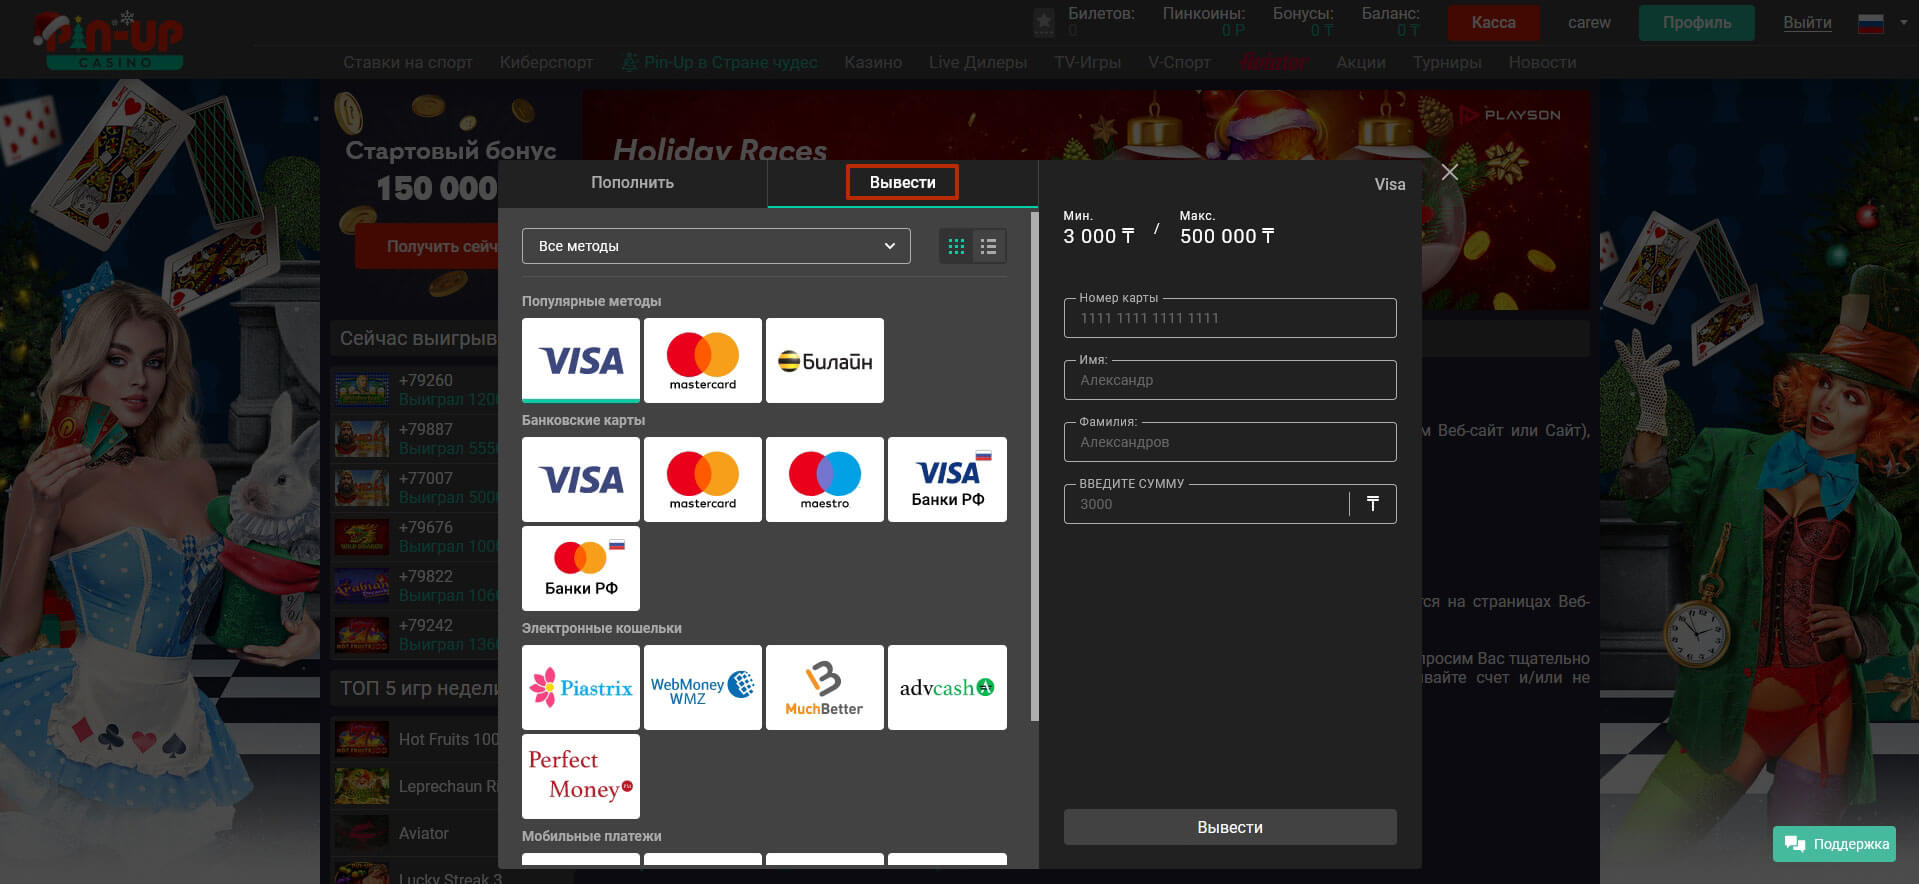
Task: Choose Beeline payment method
Action: click(x=824, y=360)
